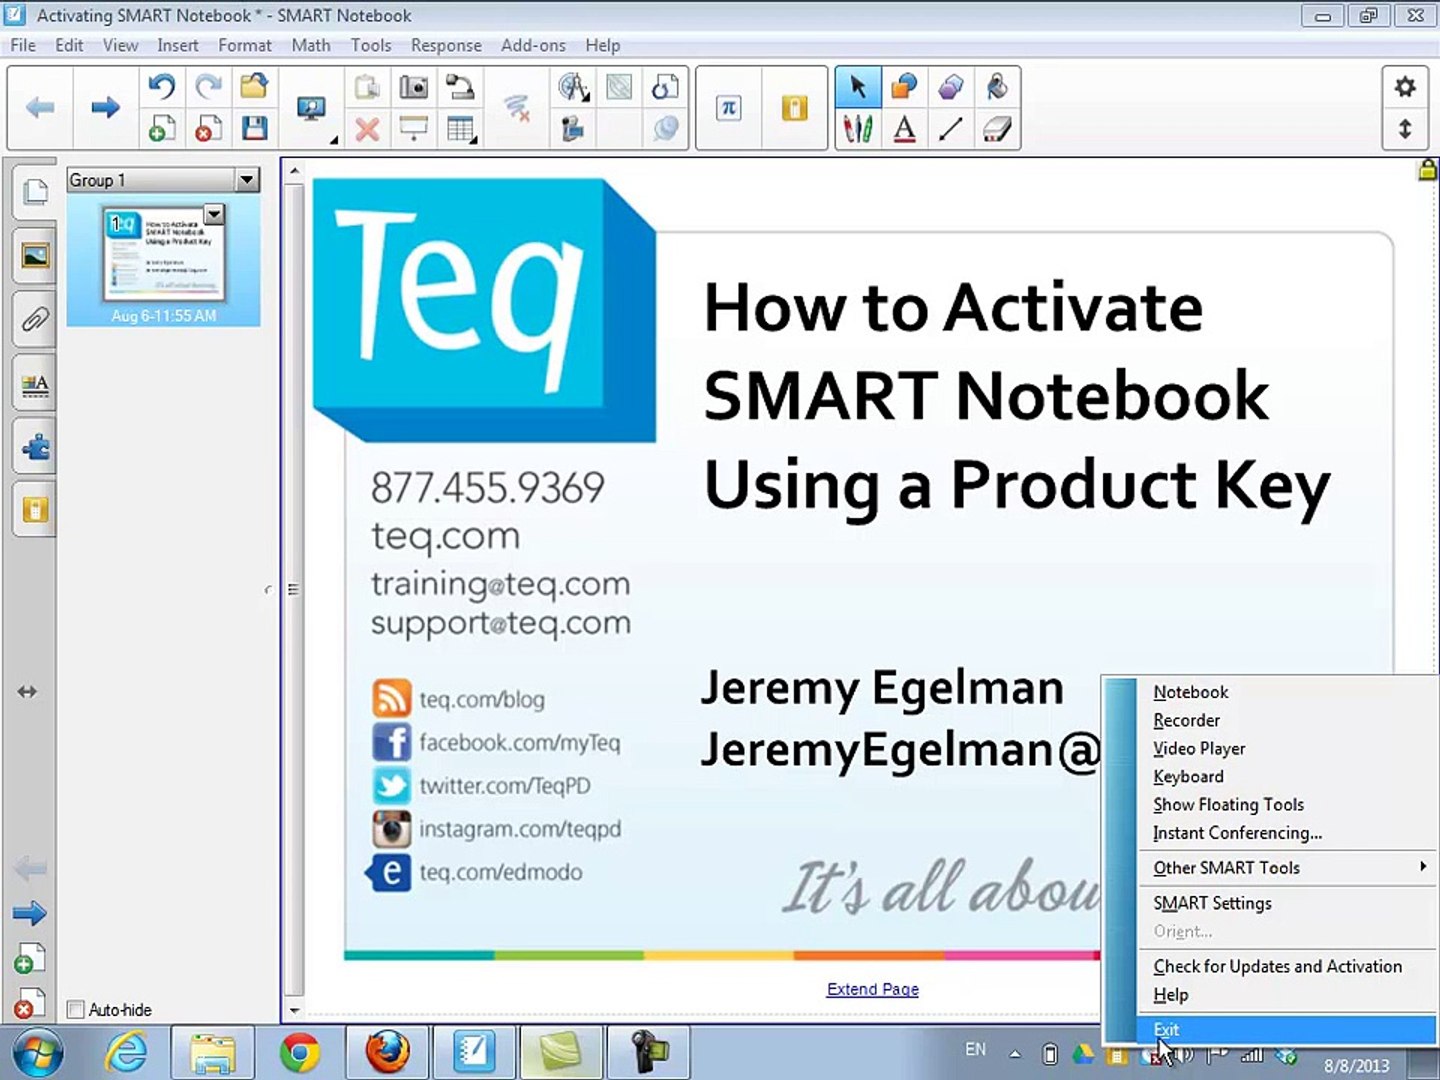Screen dimensions: 1440x1080
Task: Insert a table from toolbar
Action: tap(460, 129)
